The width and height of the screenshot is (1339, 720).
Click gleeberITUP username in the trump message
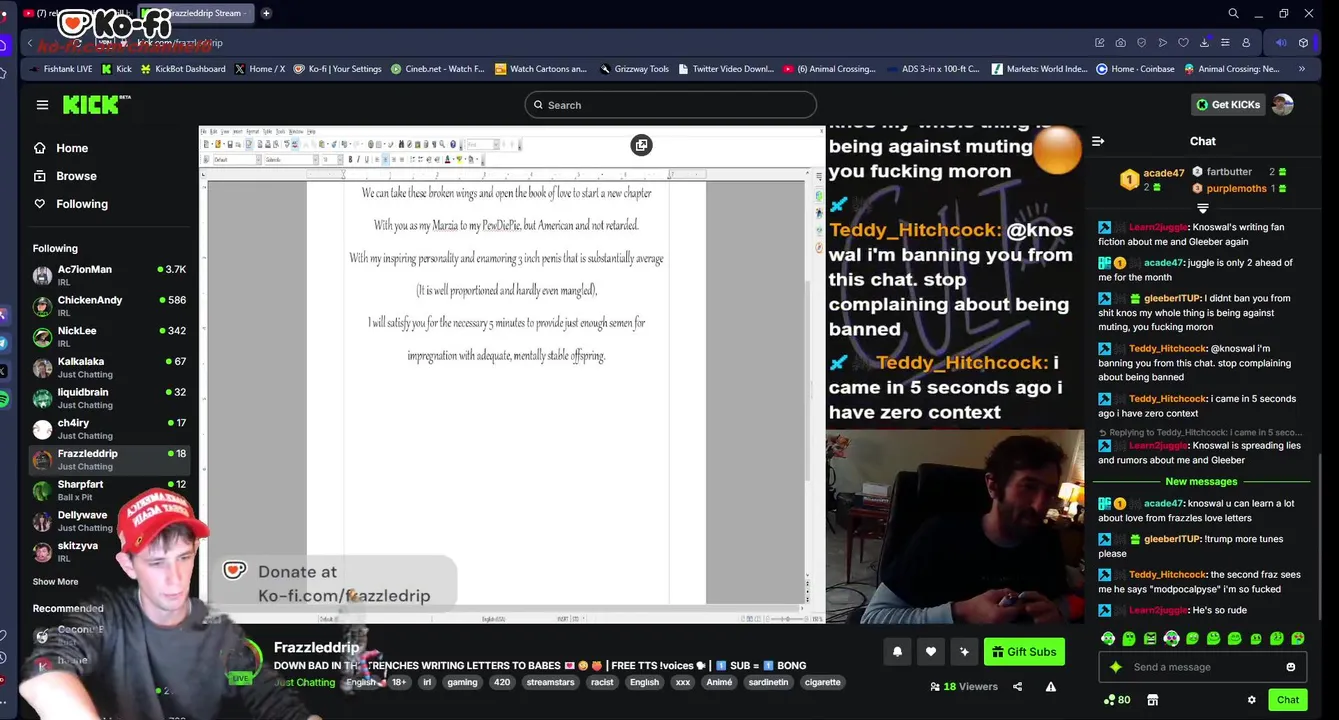(x=1172, y=539)
